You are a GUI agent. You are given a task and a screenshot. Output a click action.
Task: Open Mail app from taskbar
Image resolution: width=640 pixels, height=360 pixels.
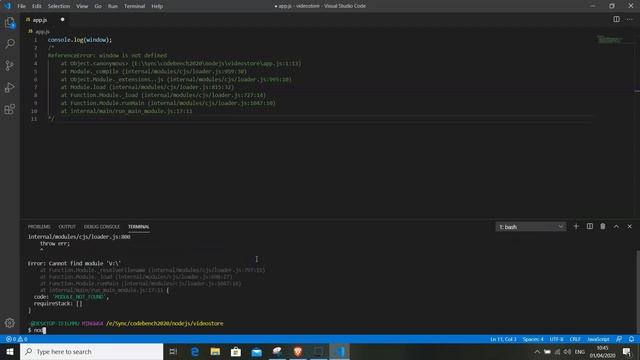pos(256,351)
